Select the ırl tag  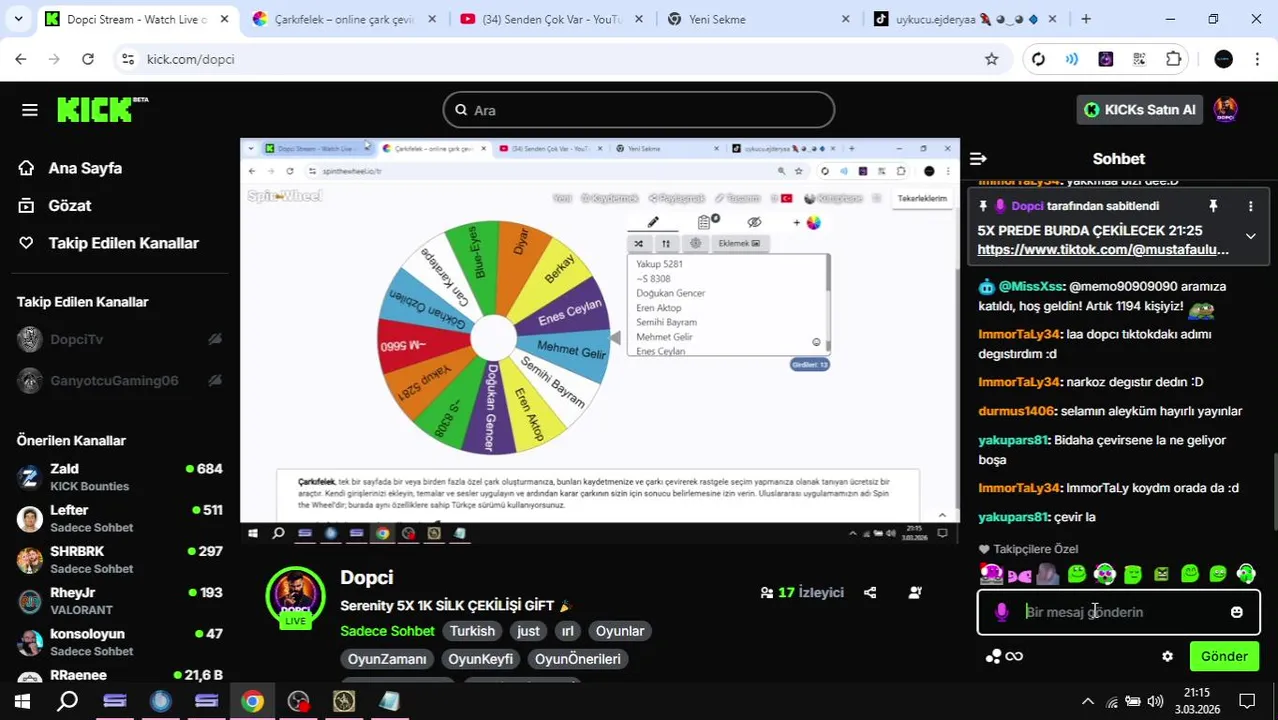coord(567,631)
